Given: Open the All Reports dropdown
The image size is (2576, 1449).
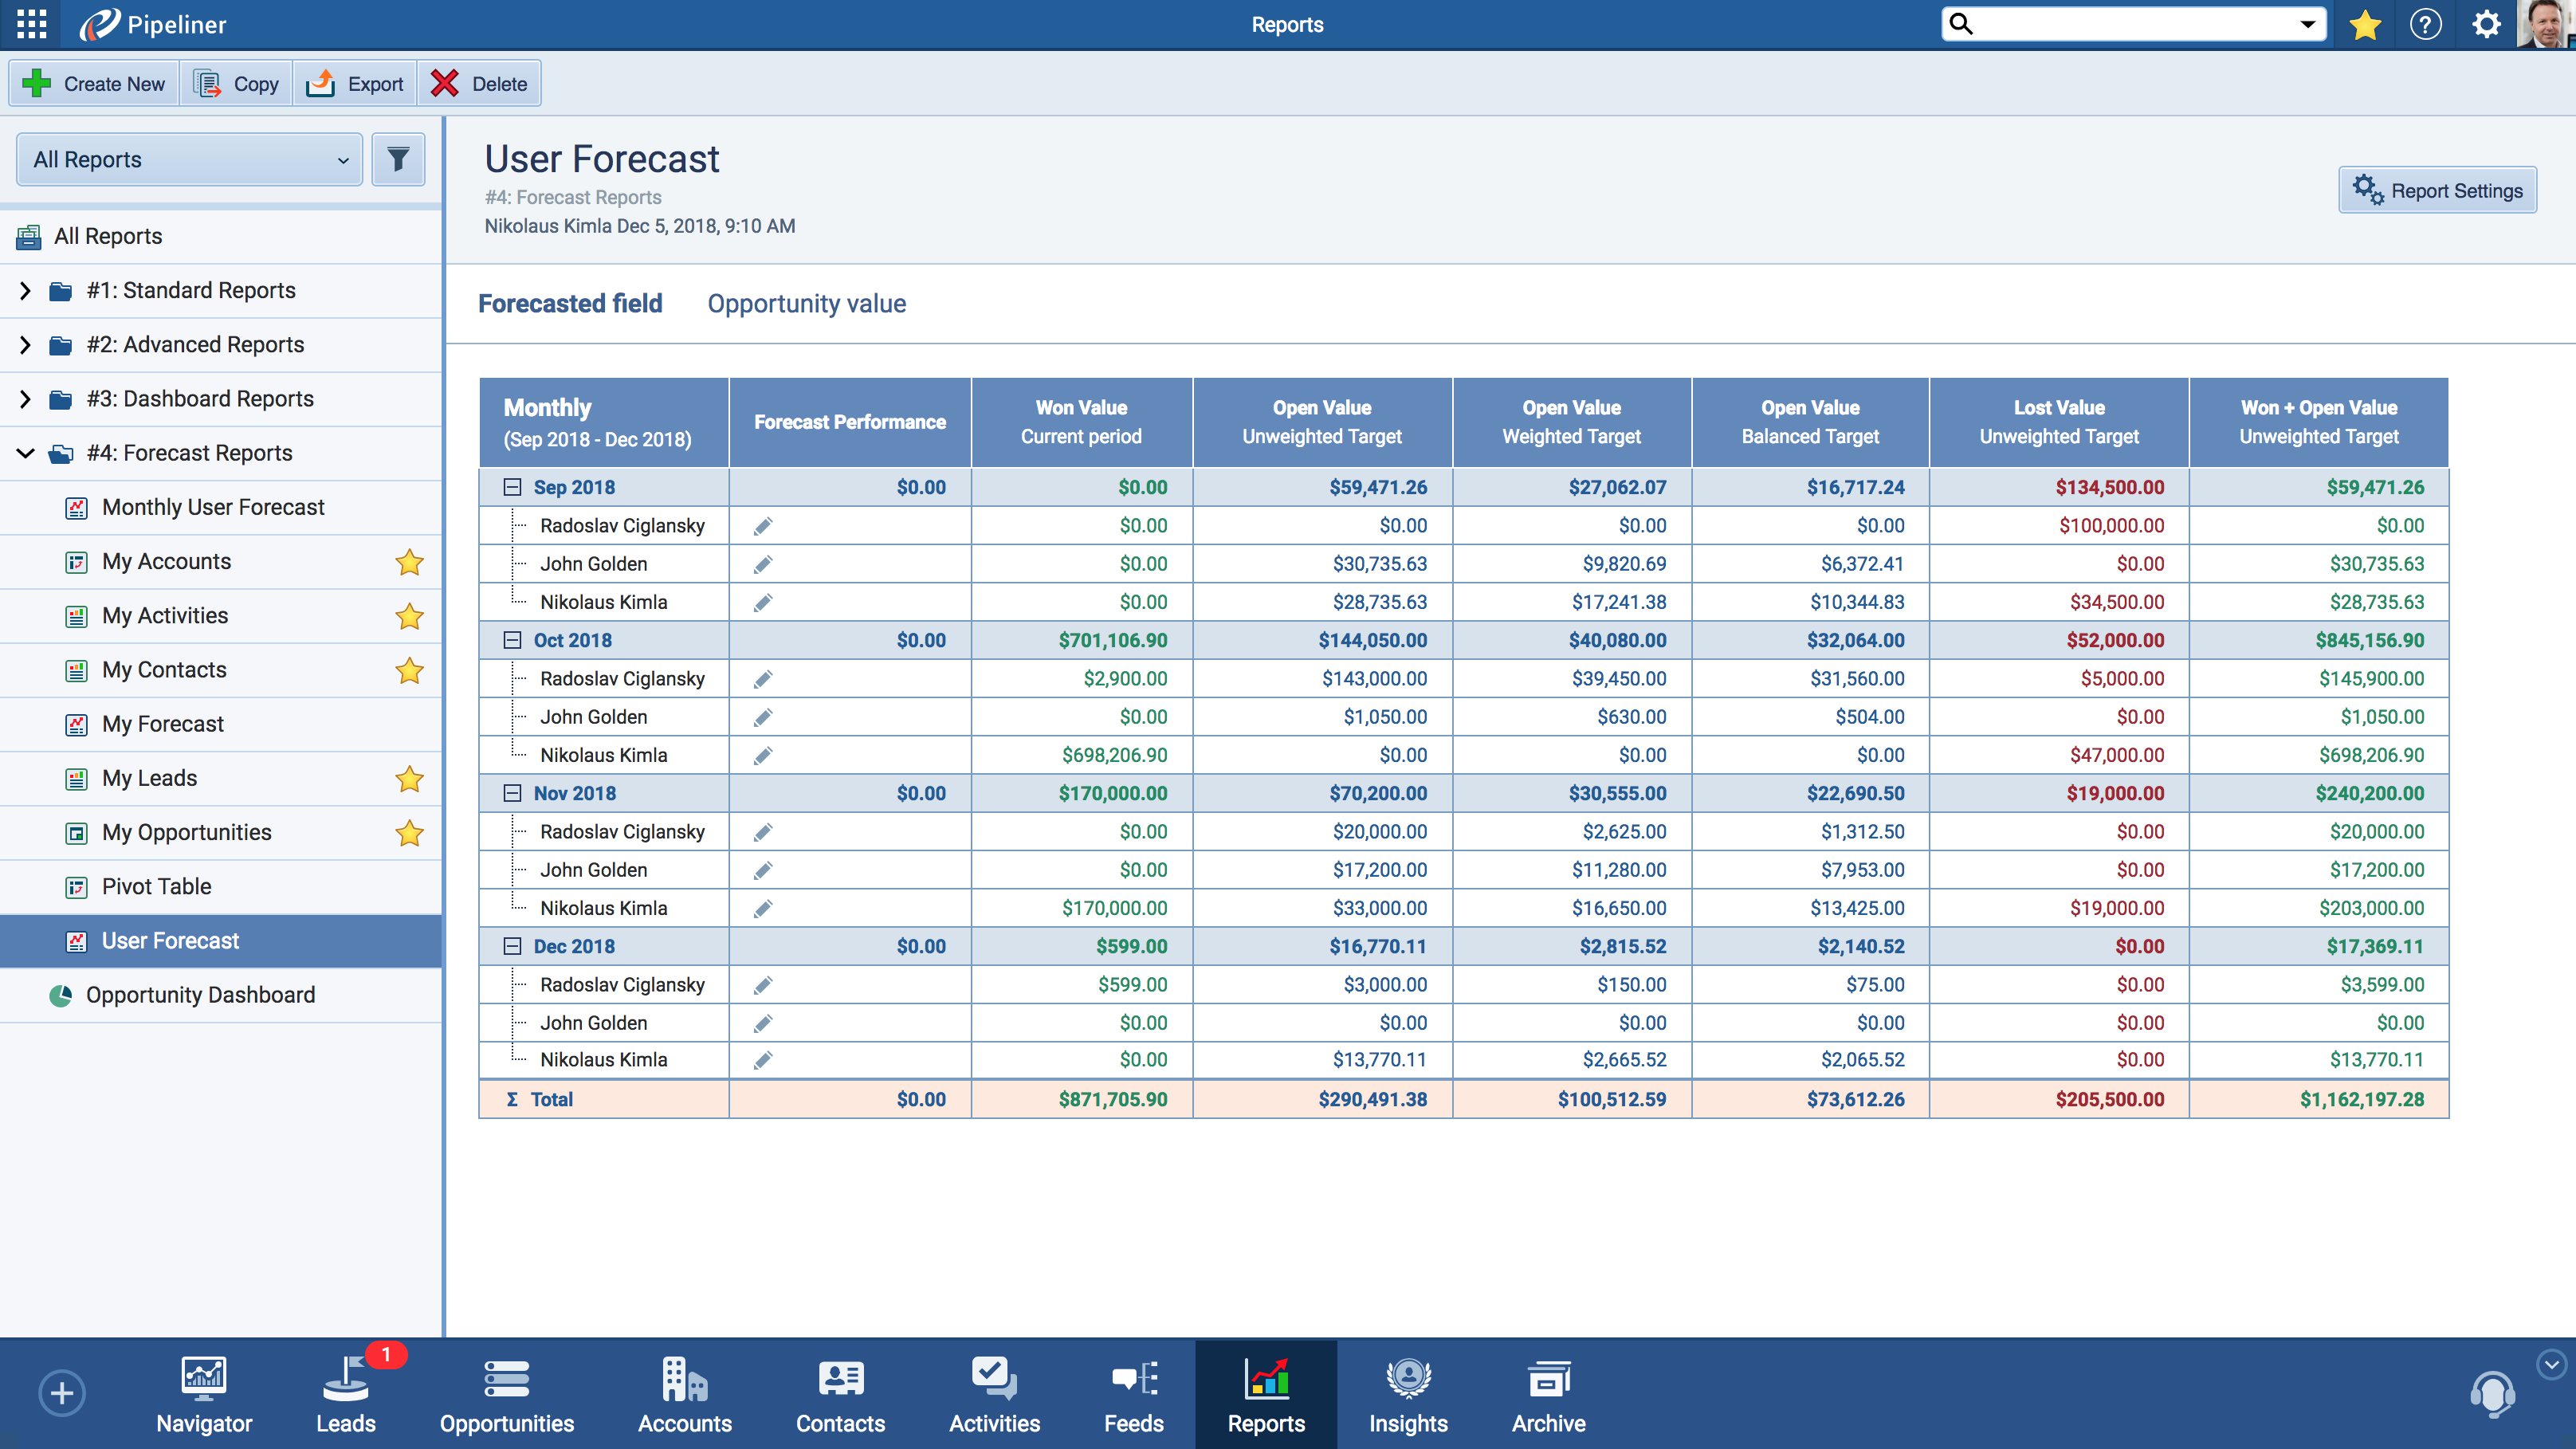Looking at the screenshot, I should click(x=190, y=160).
